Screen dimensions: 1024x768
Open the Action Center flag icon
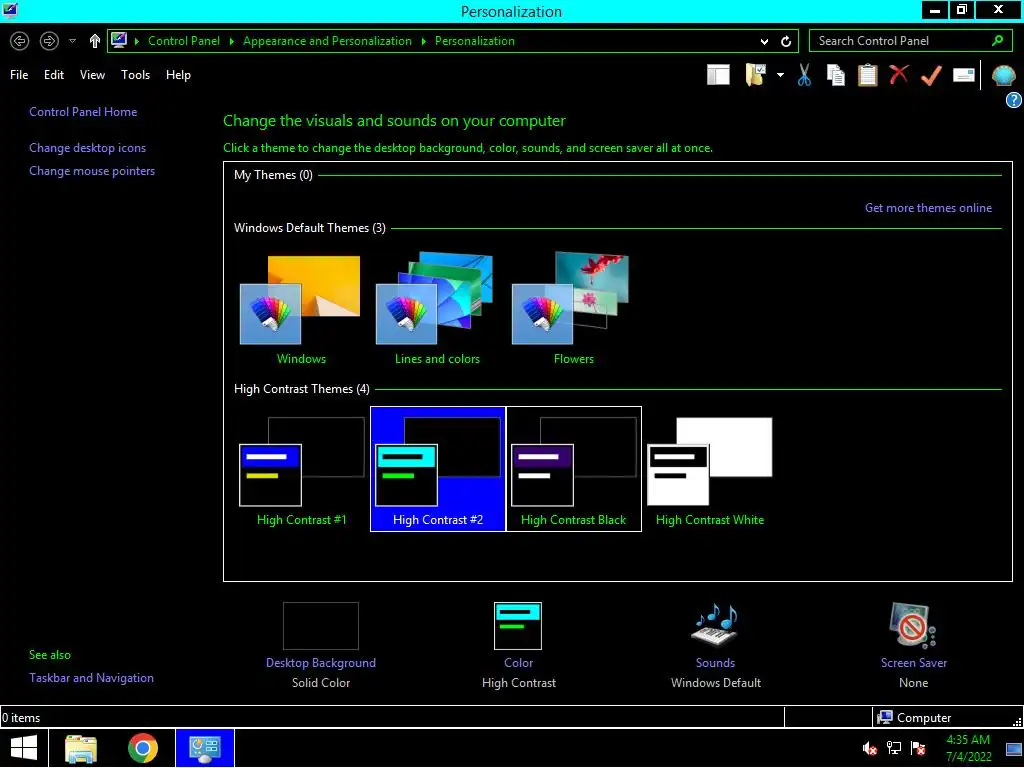click(x=918, y=748)
